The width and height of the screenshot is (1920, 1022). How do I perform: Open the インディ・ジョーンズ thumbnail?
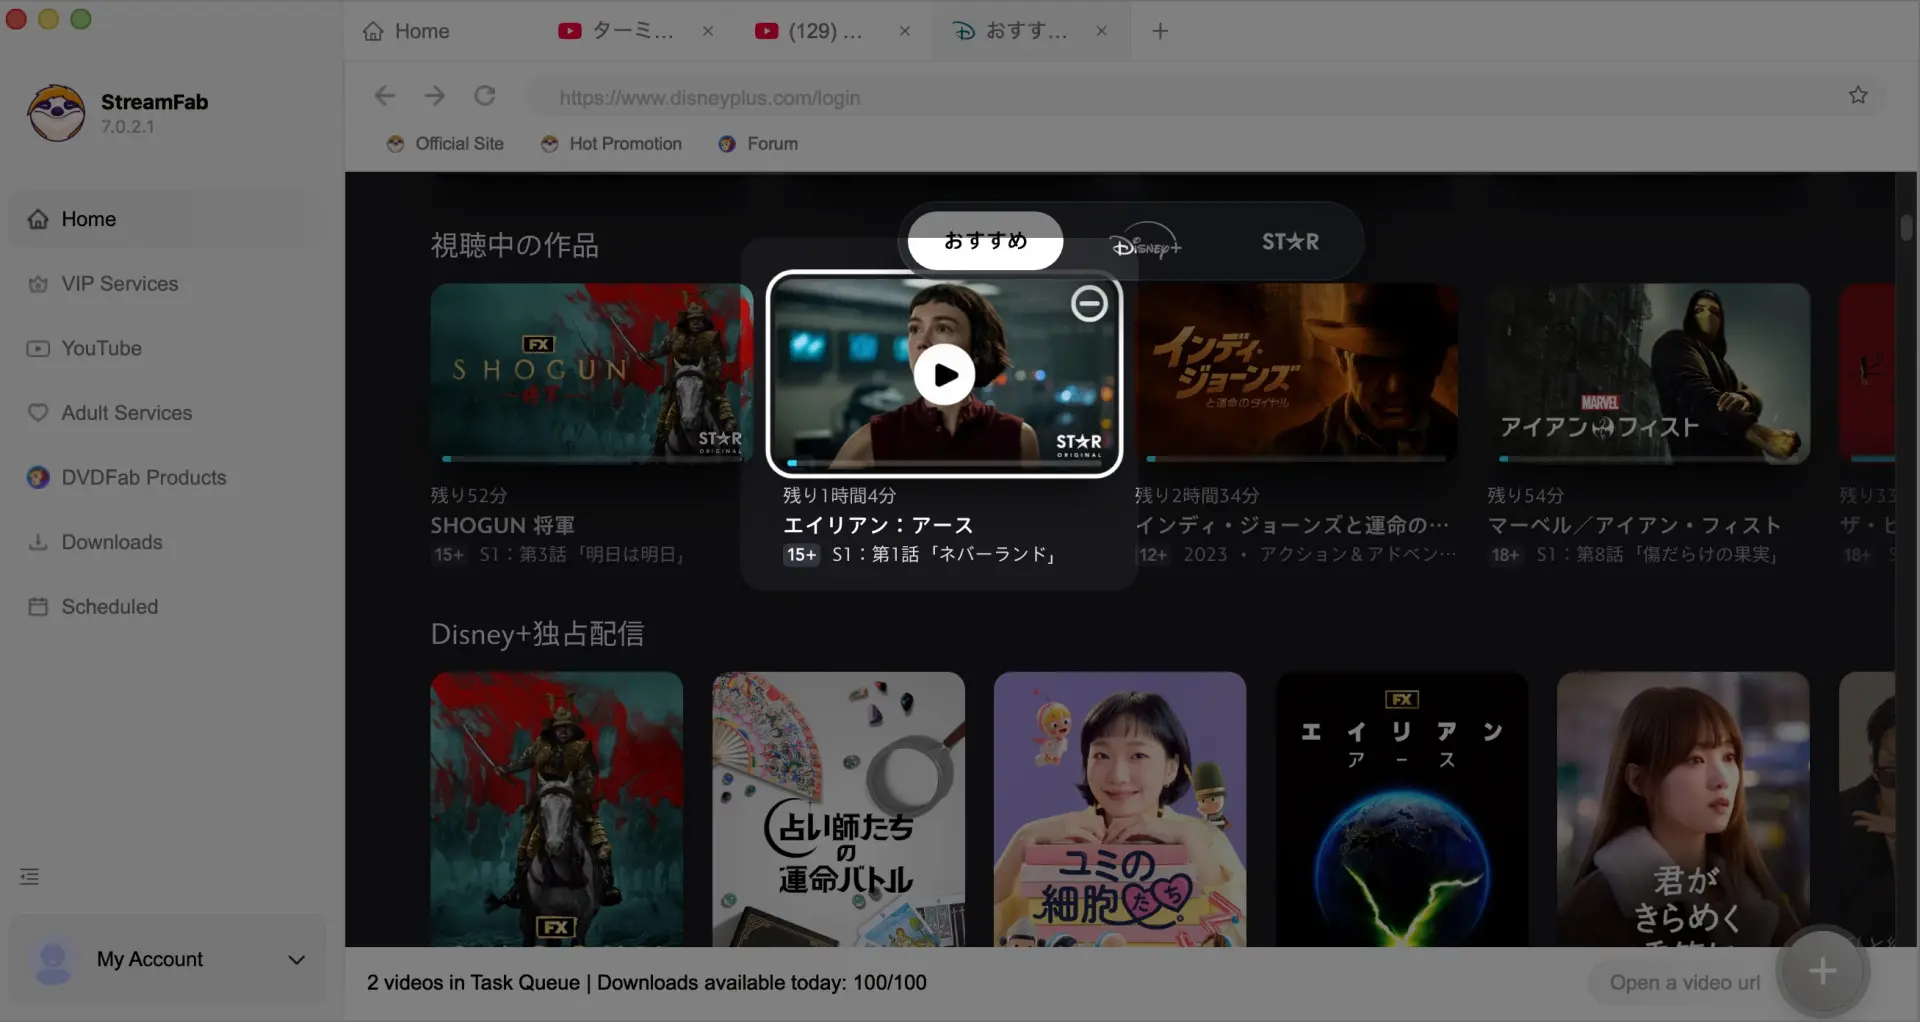[1296, 372]
